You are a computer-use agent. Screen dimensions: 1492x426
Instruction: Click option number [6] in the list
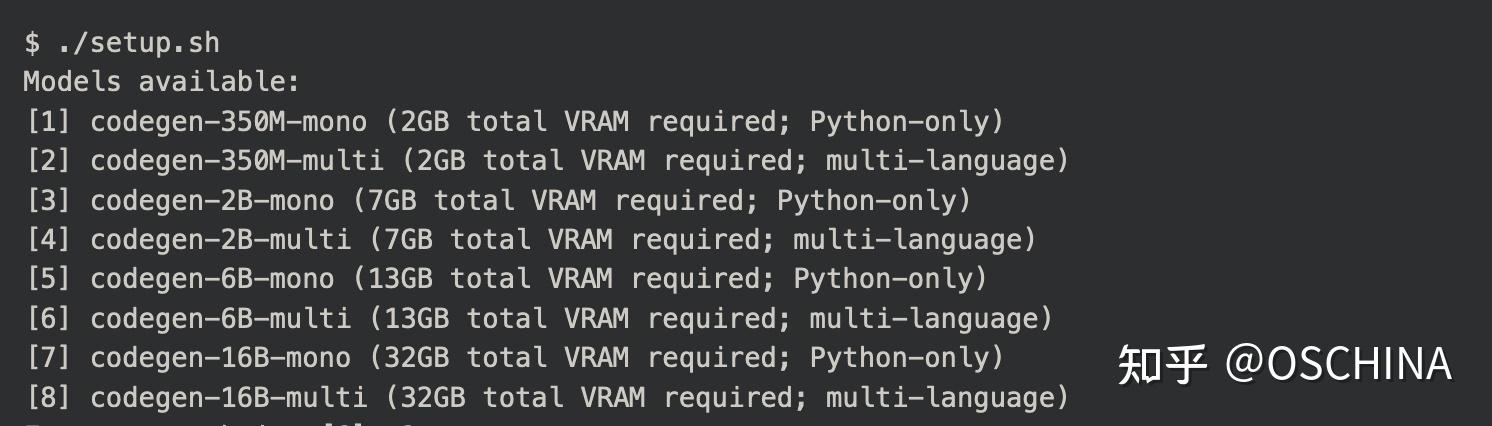coord(48,319)
